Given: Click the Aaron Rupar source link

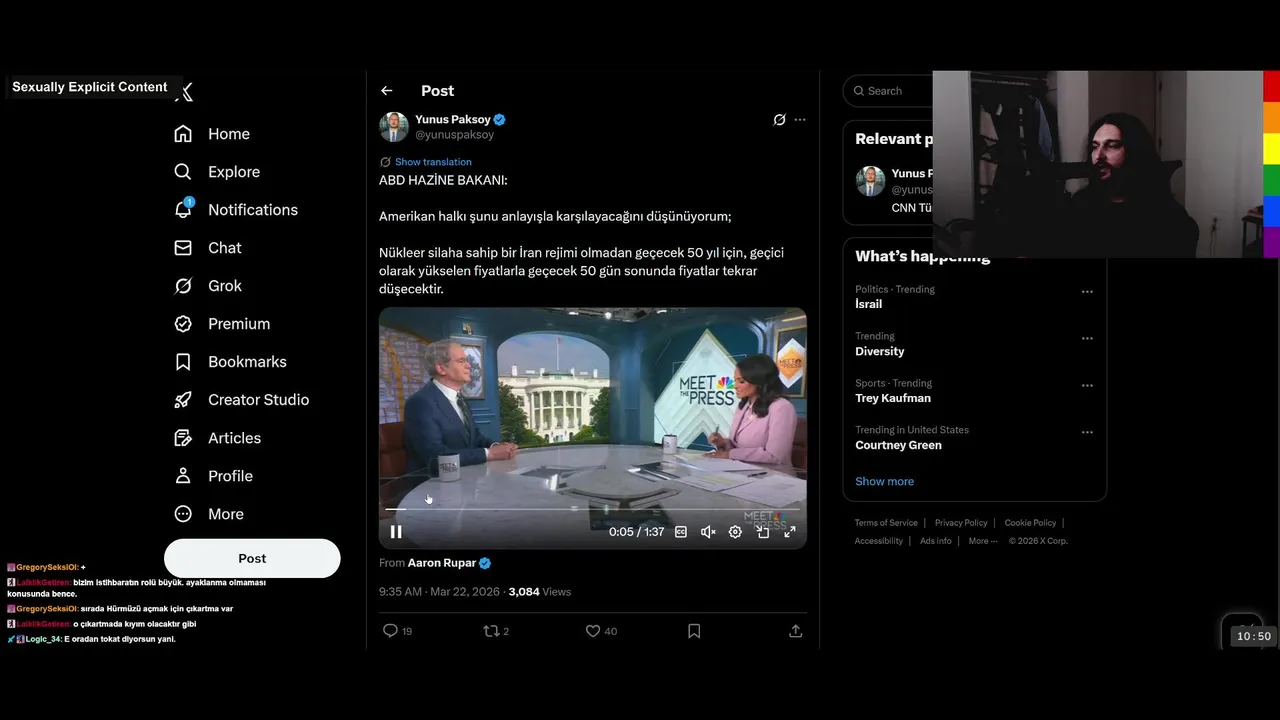Looking at the screenshot, I should (x=442, y=563).
